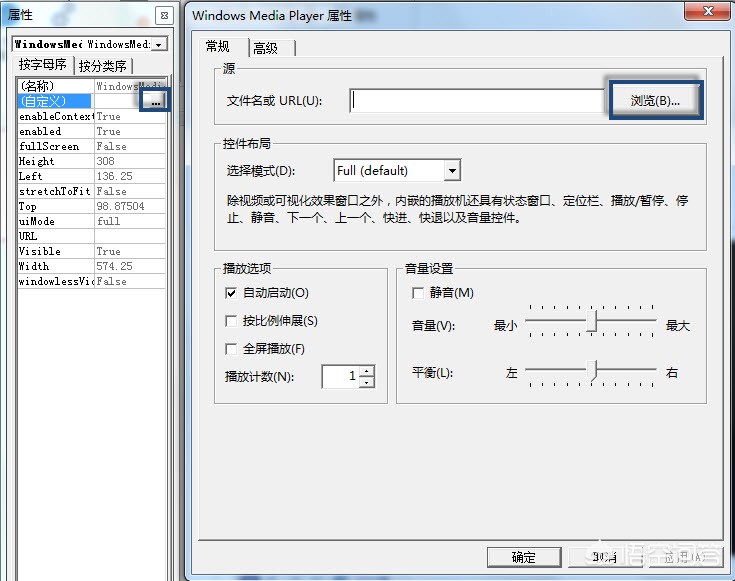The image size is (735, 581).
Task: Select the (名称) property row
Action: point(92,86)
